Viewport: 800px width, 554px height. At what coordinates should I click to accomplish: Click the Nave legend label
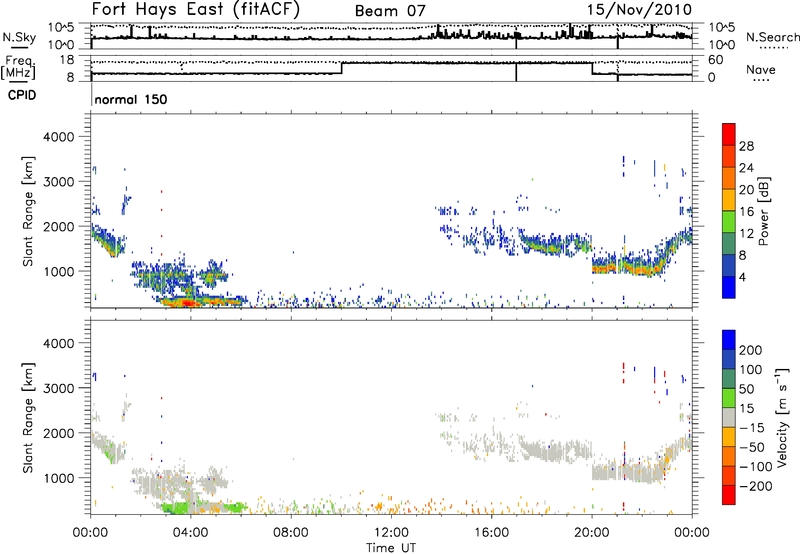pos(761,70)
